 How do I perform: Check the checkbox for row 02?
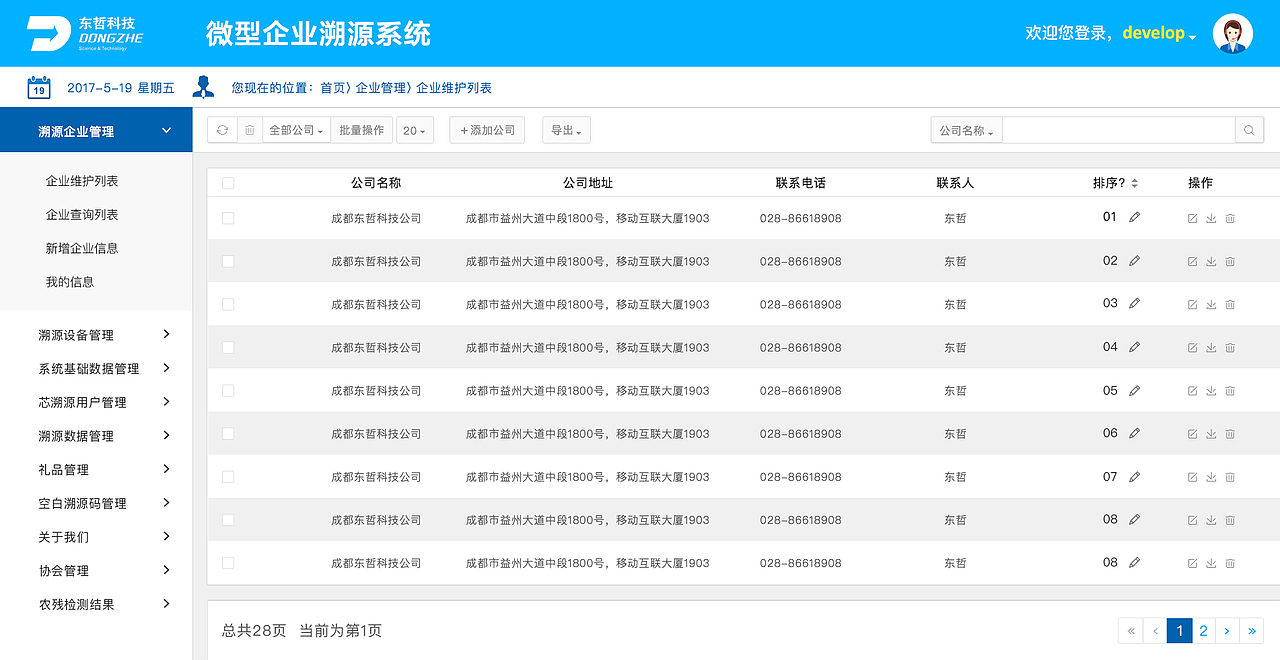228,261
